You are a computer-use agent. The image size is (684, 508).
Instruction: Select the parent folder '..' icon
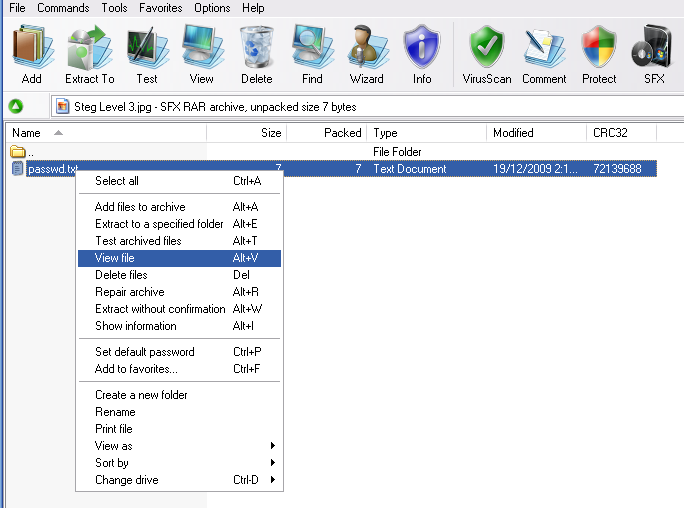(17, 152)
